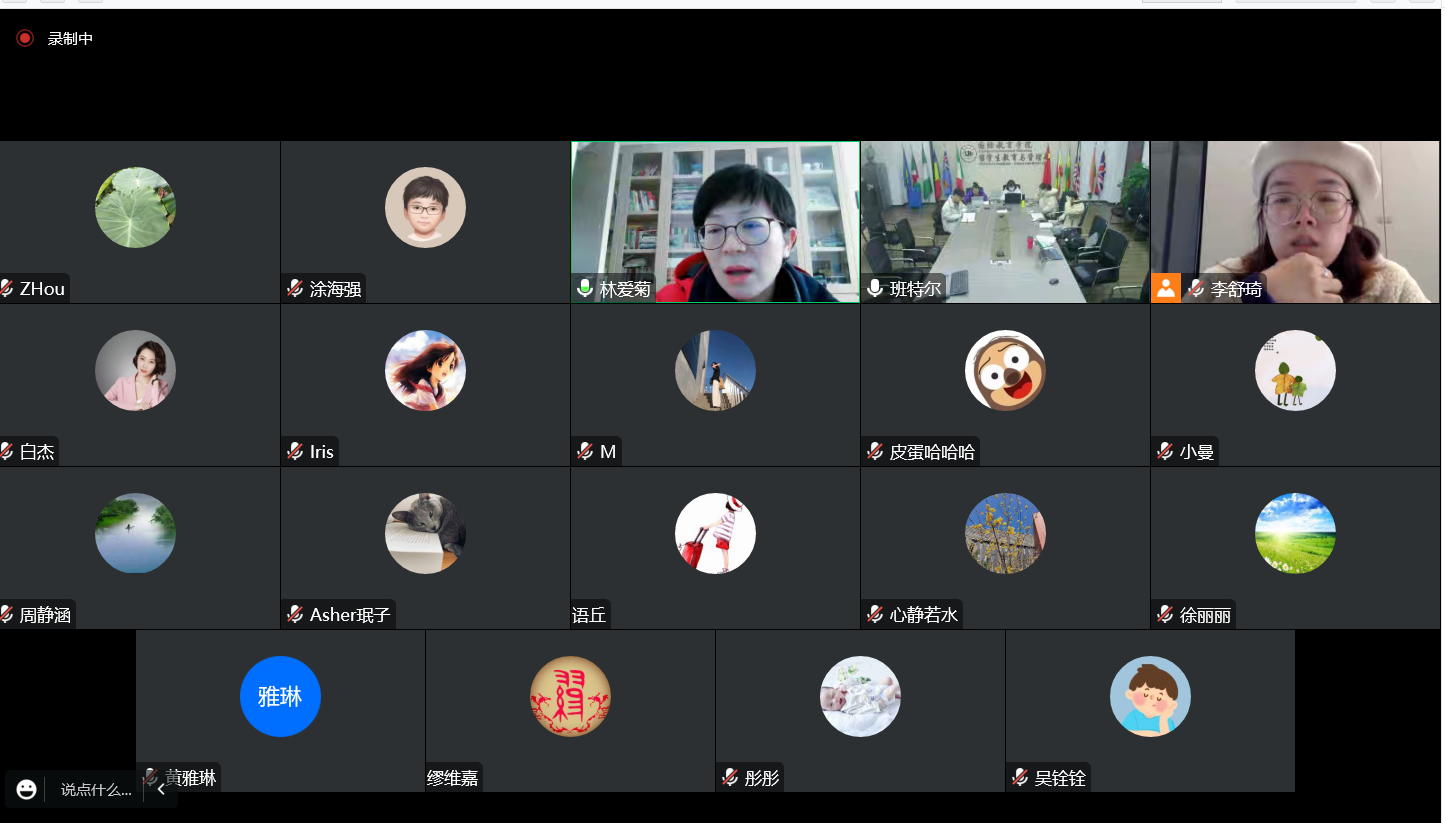Viewport: 1445px width, 823px height.
Task: Click the cat avatar of Asher珉子
Action: click(x=425, y=533)
